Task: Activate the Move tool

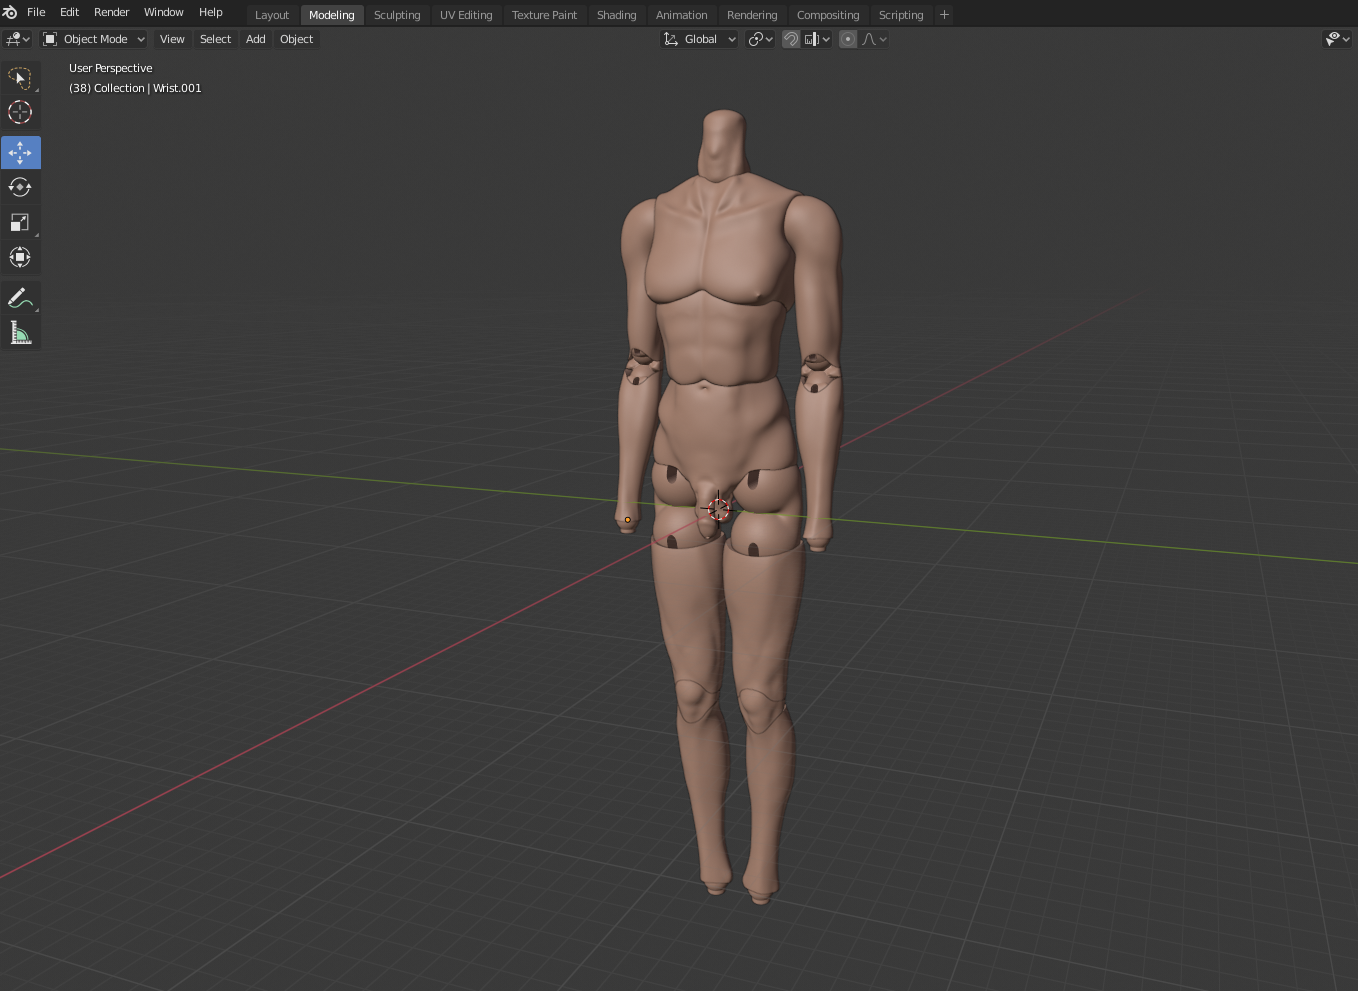Action: pyautogui.click(x=20, y=153)
